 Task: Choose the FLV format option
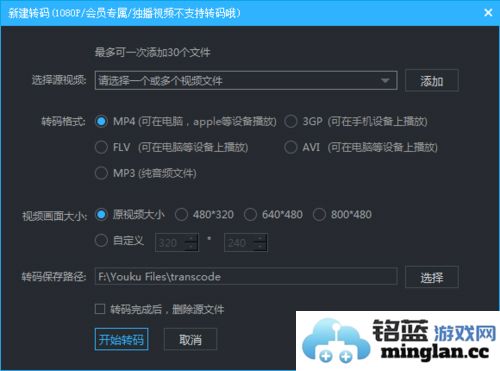(101, 147)
